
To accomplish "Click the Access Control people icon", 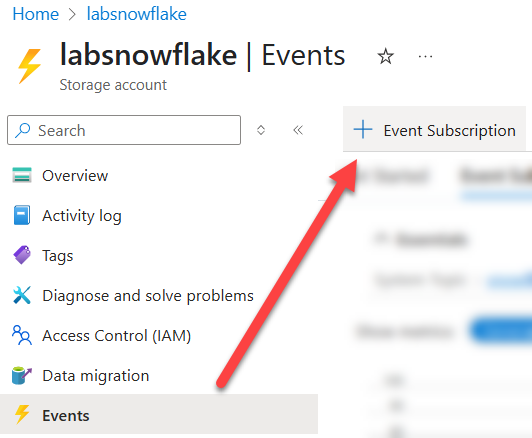I will (x=22, y=335).
